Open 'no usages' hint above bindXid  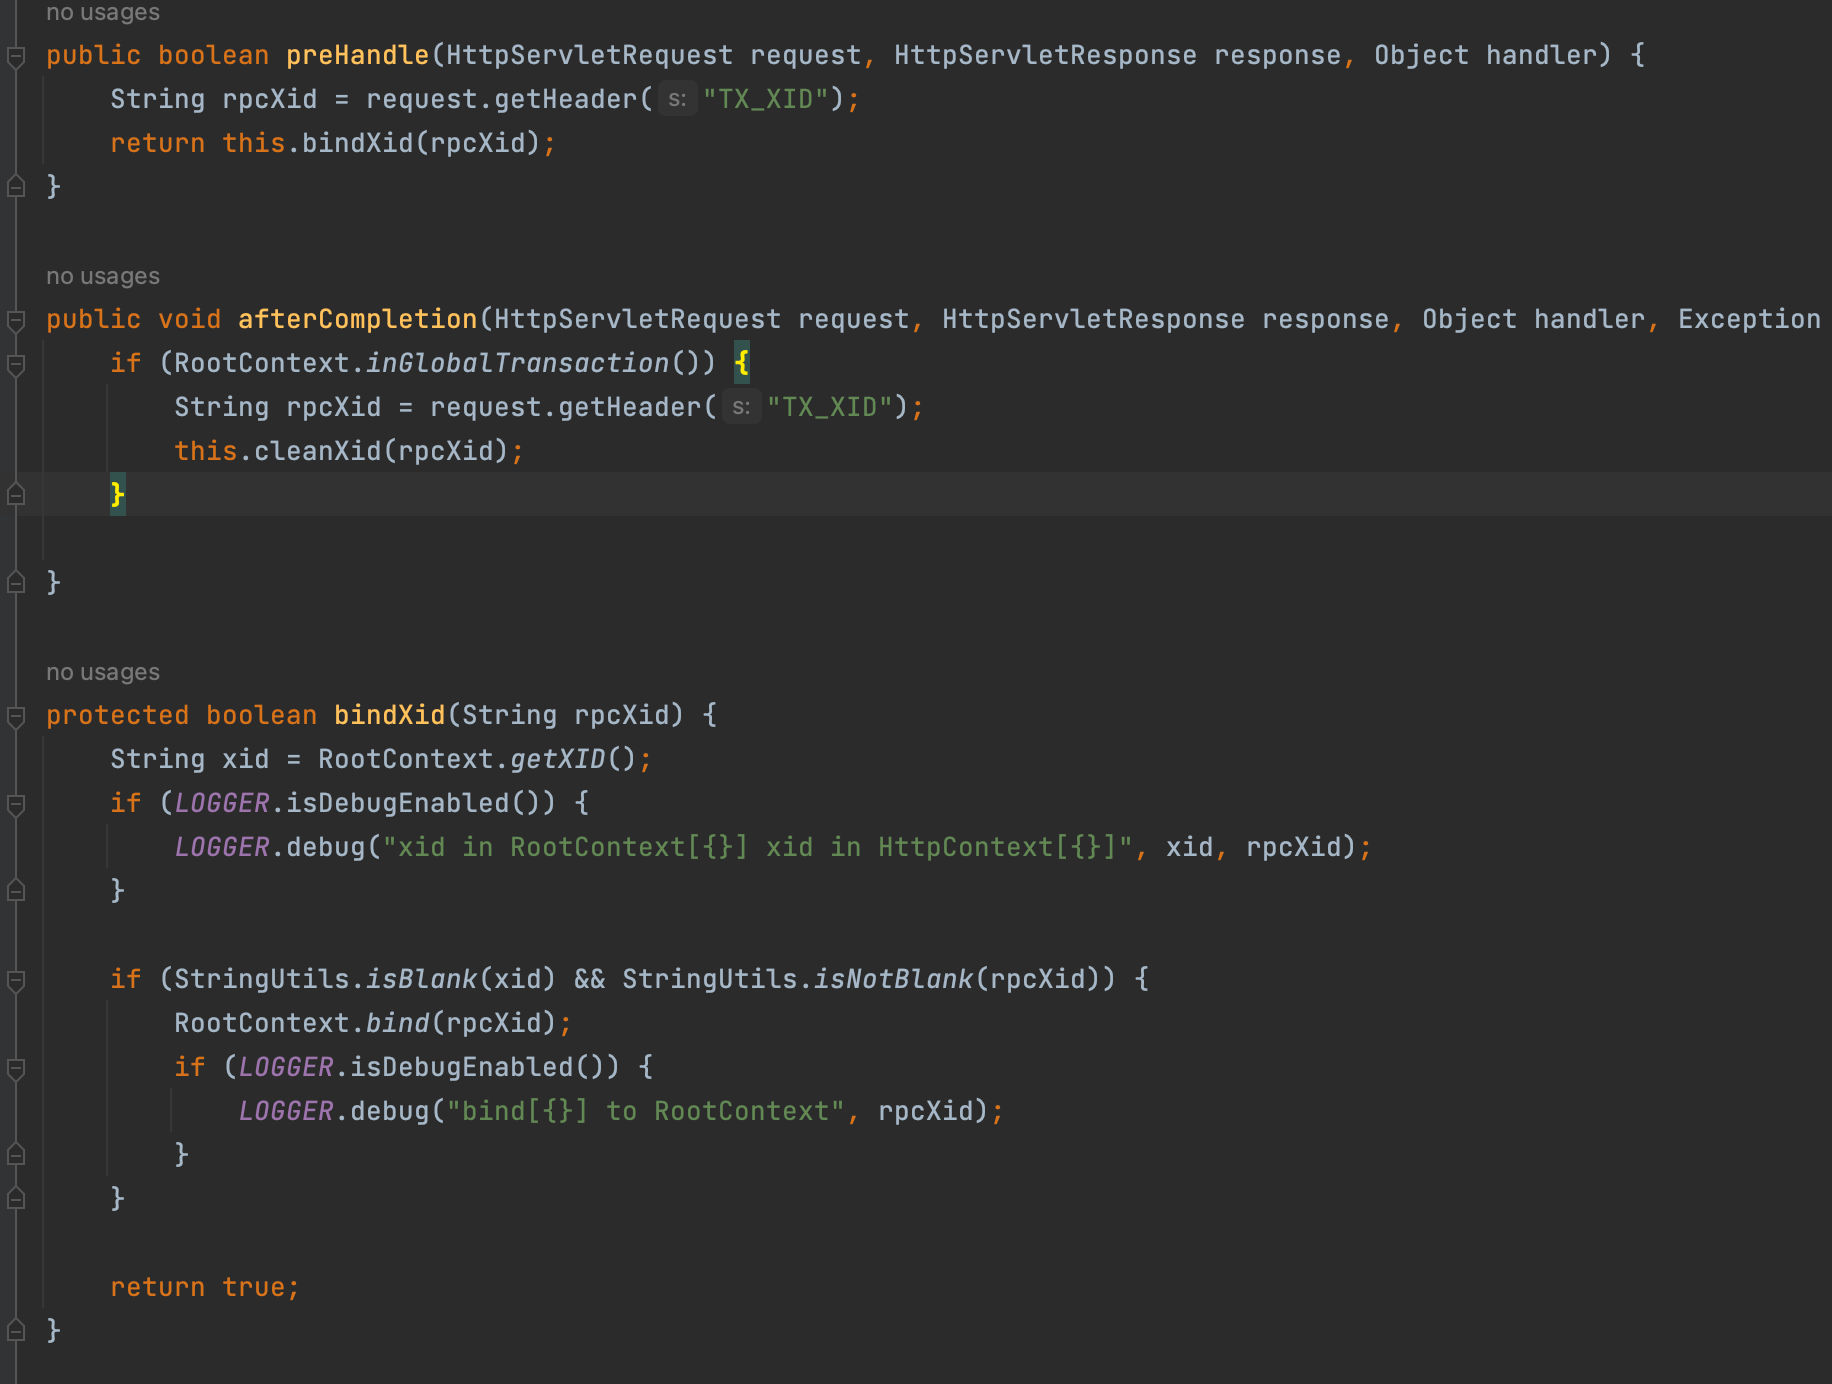click(103, 672)
